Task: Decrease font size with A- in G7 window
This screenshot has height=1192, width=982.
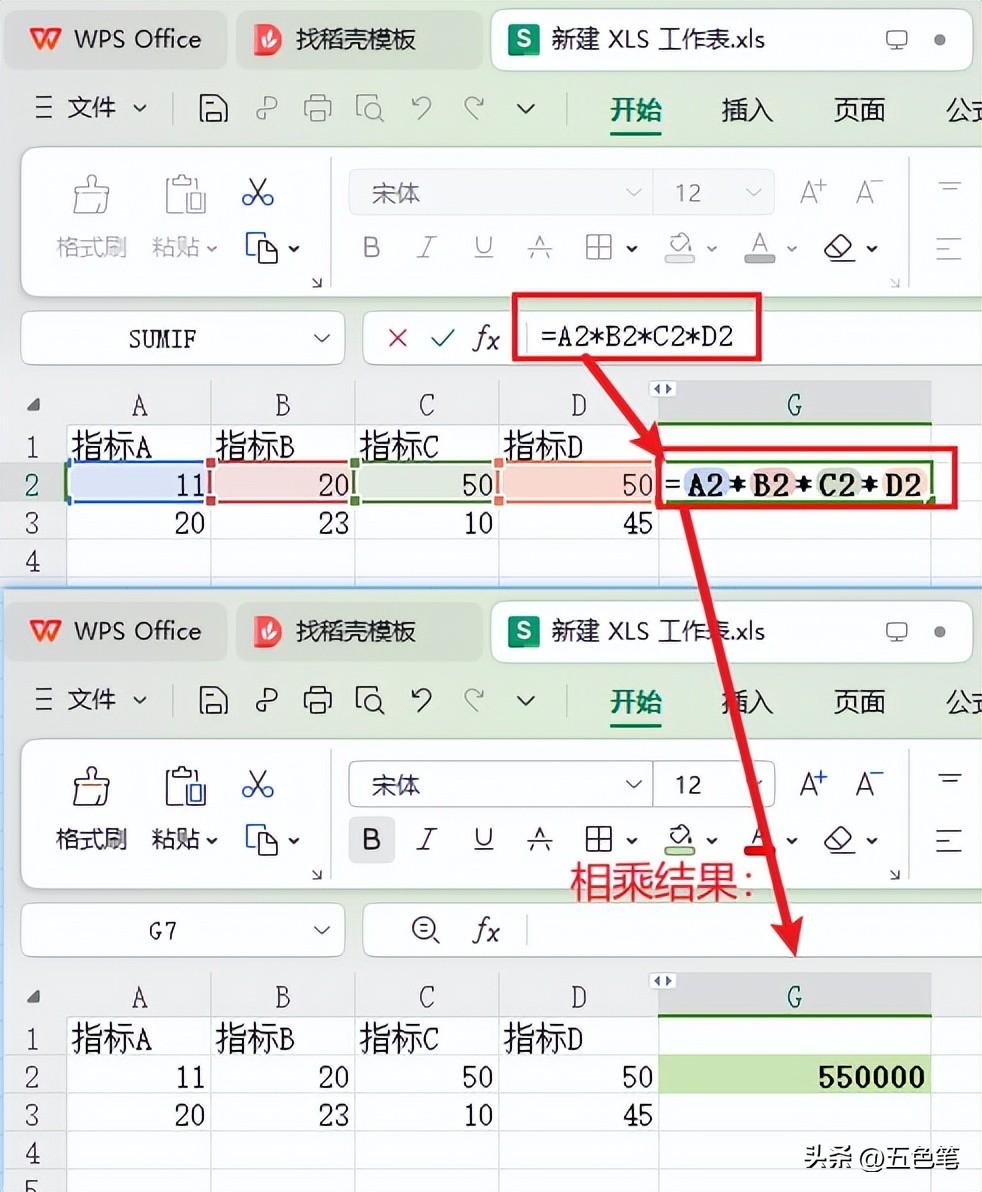Action: point(868,784)
